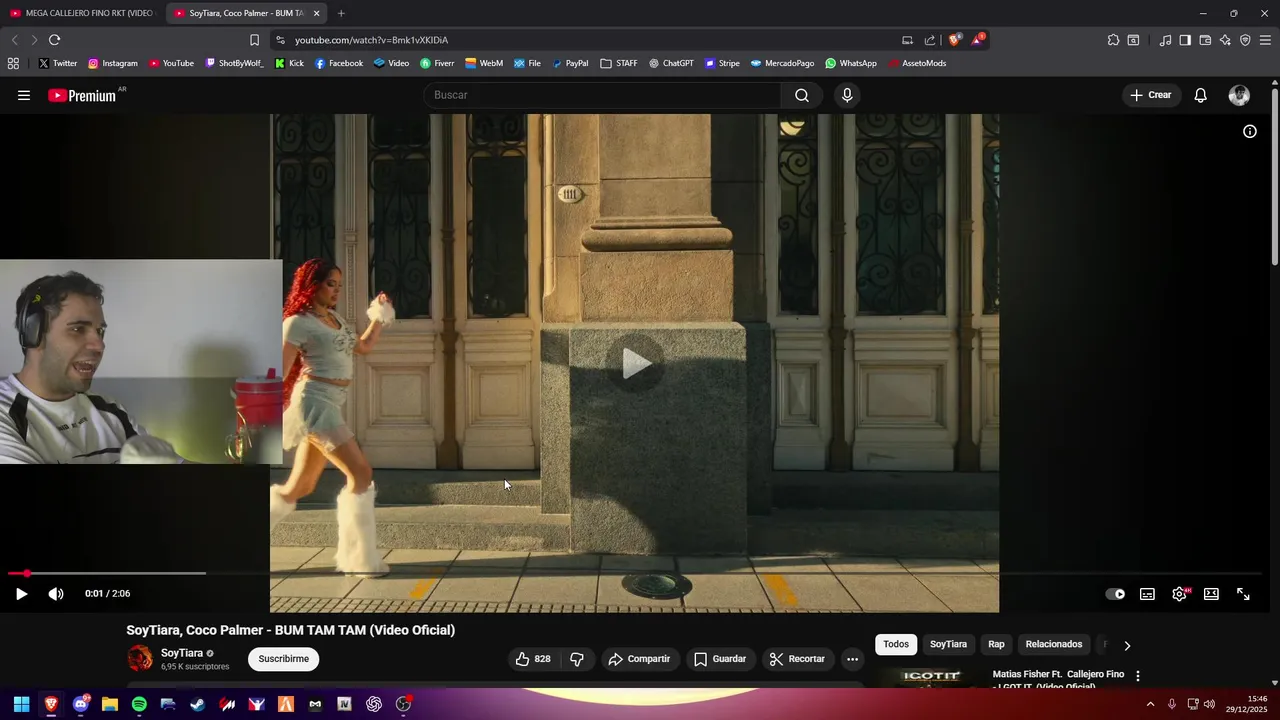Image resolution: width=1280 pixels, height=720 pixels.
Task: Open the STAFF bookmarks folder
Action: 619,63
